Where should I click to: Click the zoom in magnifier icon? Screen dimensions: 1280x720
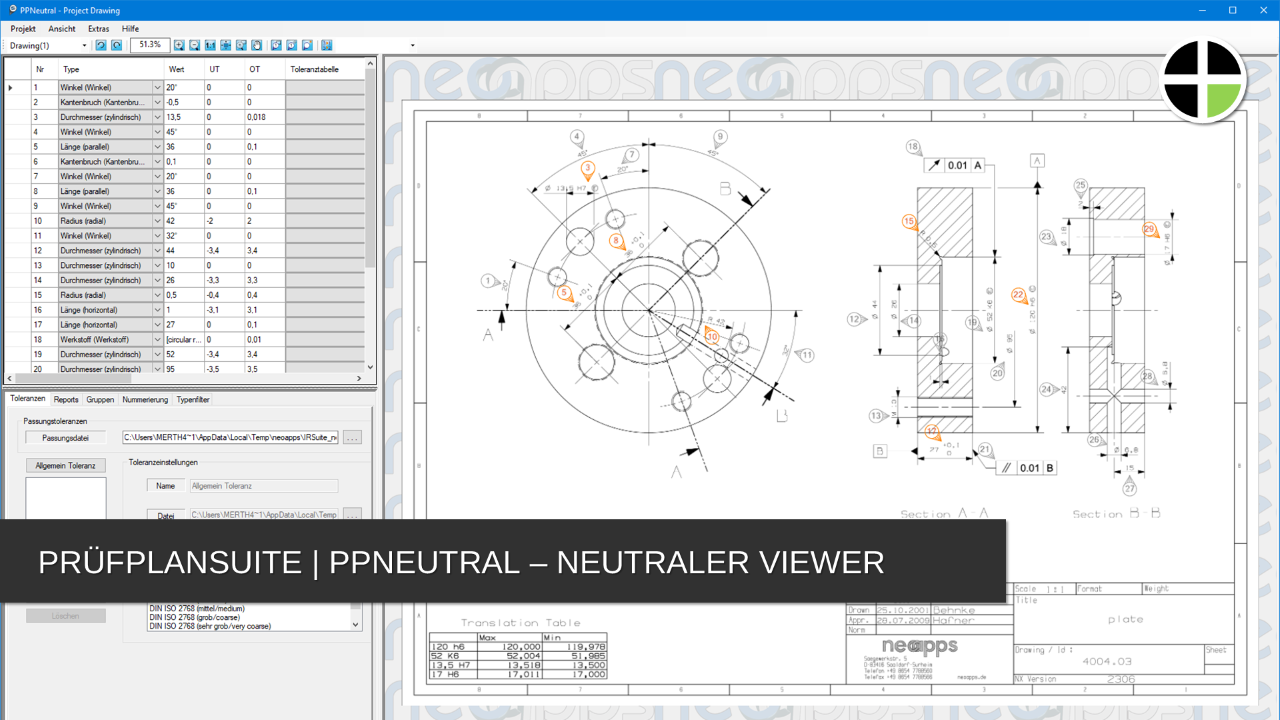click(179, 45)
